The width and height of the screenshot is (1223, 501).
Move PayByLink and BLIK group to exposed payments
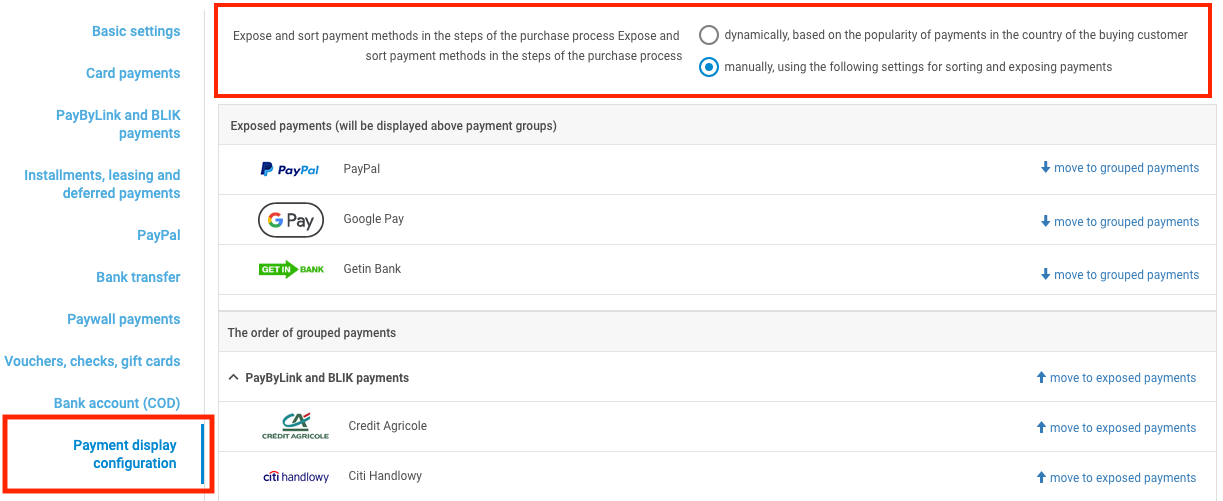click(x=1116, y=378)
